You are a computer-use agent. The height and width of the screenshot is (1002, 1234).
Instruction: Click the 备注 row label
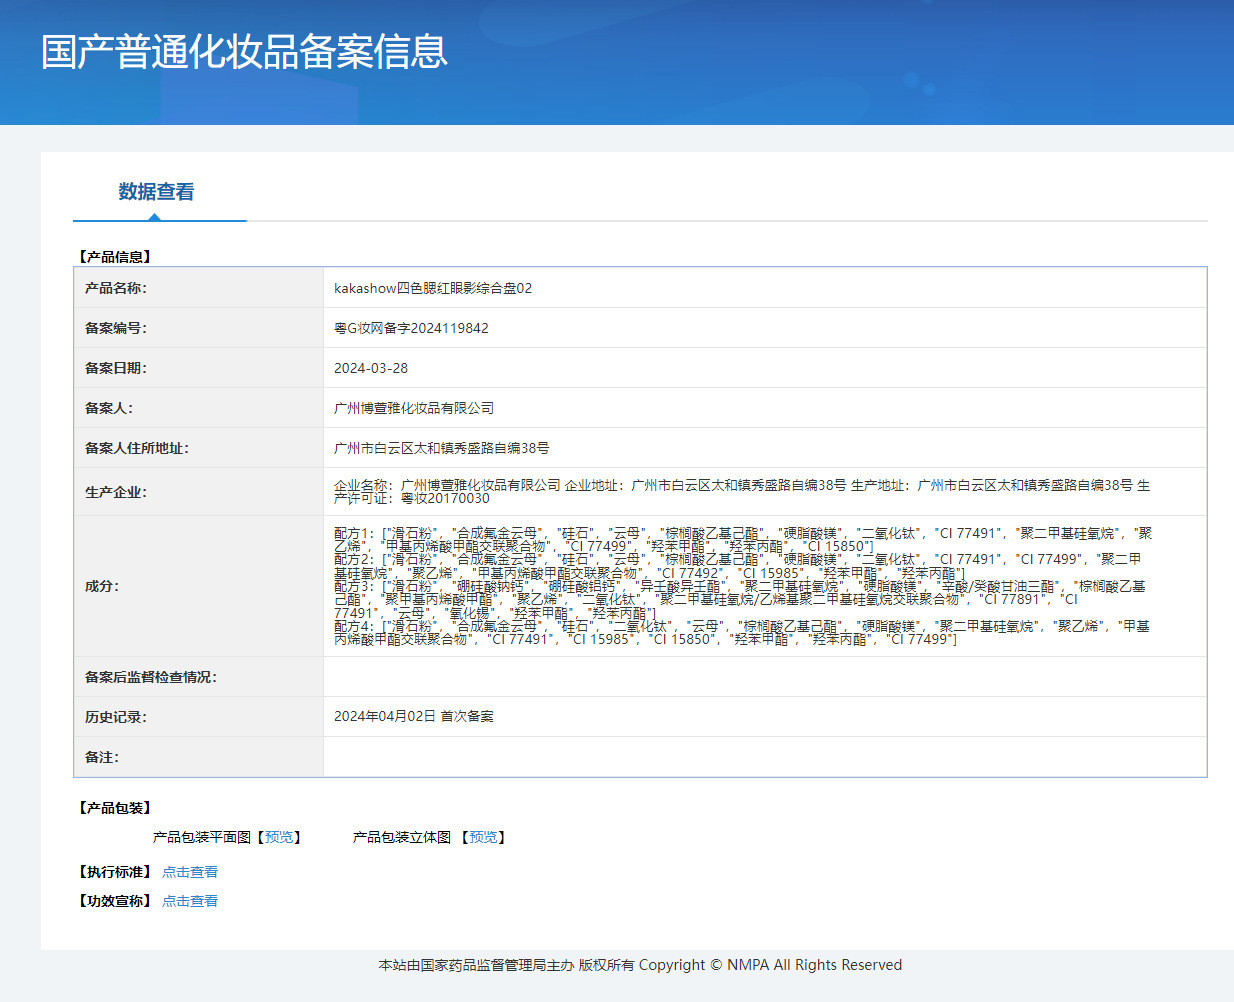[x=102, y=757]
